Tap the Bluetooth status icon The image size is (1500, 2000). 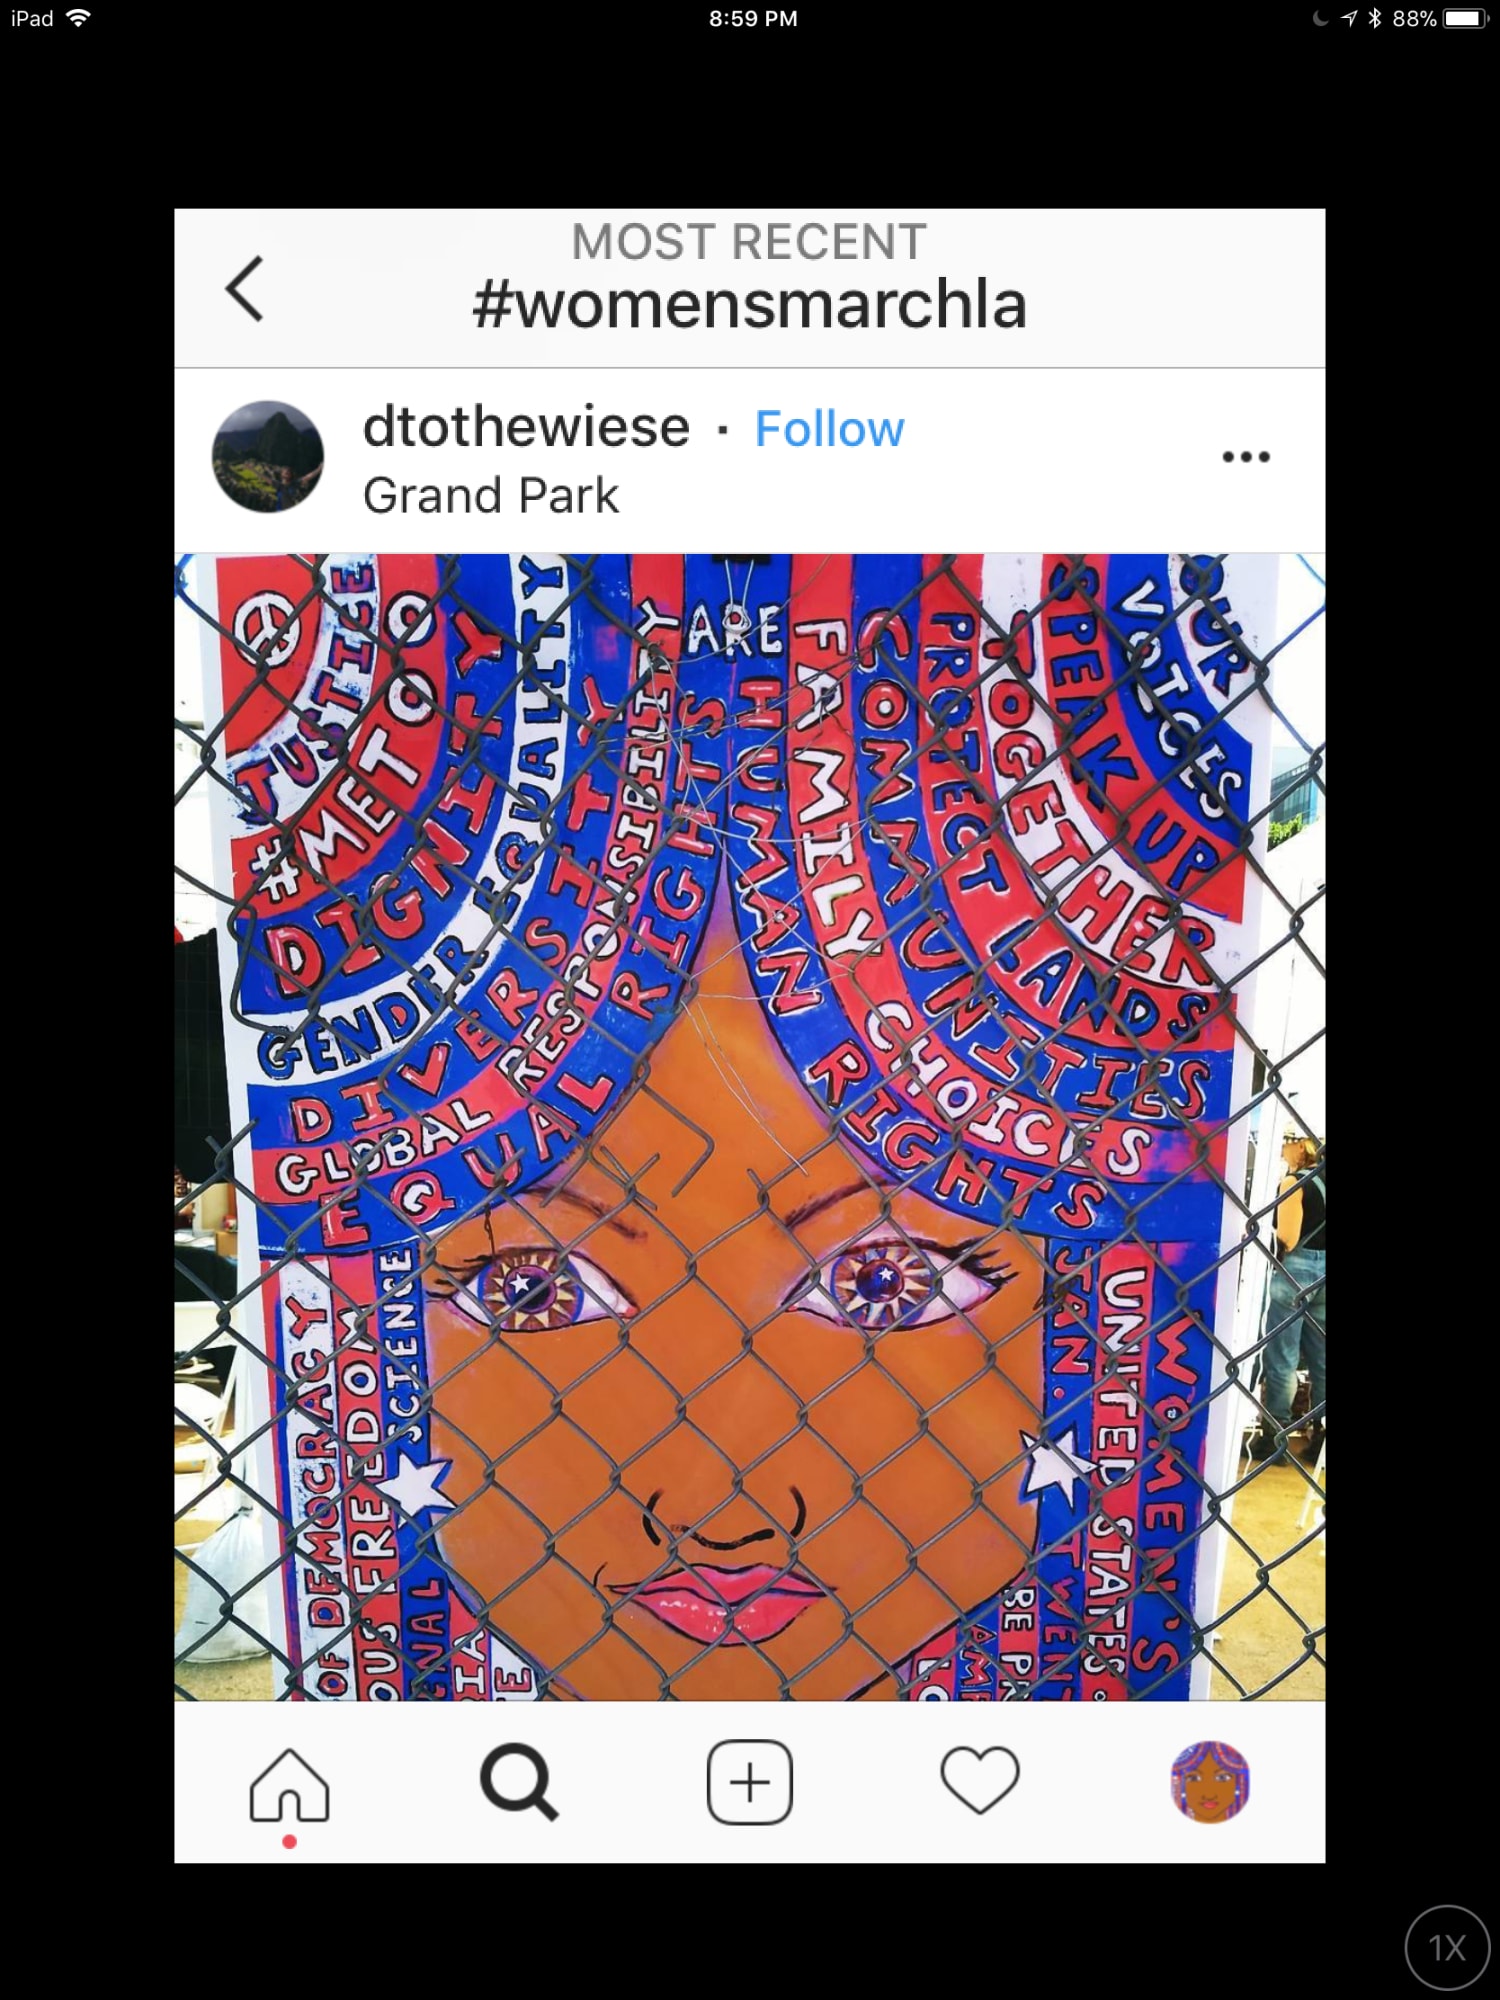1375,18
